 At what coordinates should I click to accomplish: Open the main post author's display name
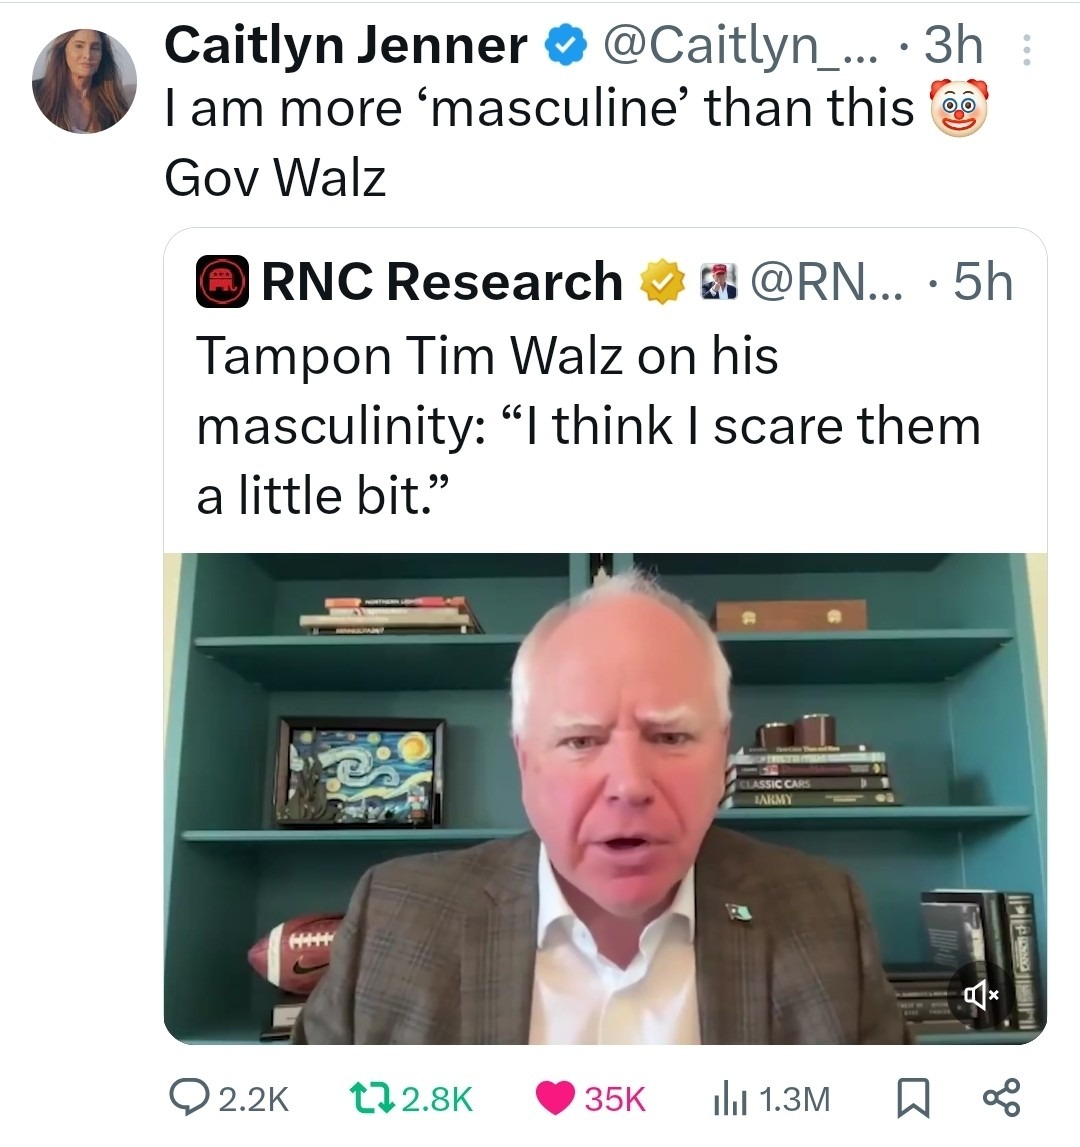[346, 46]
